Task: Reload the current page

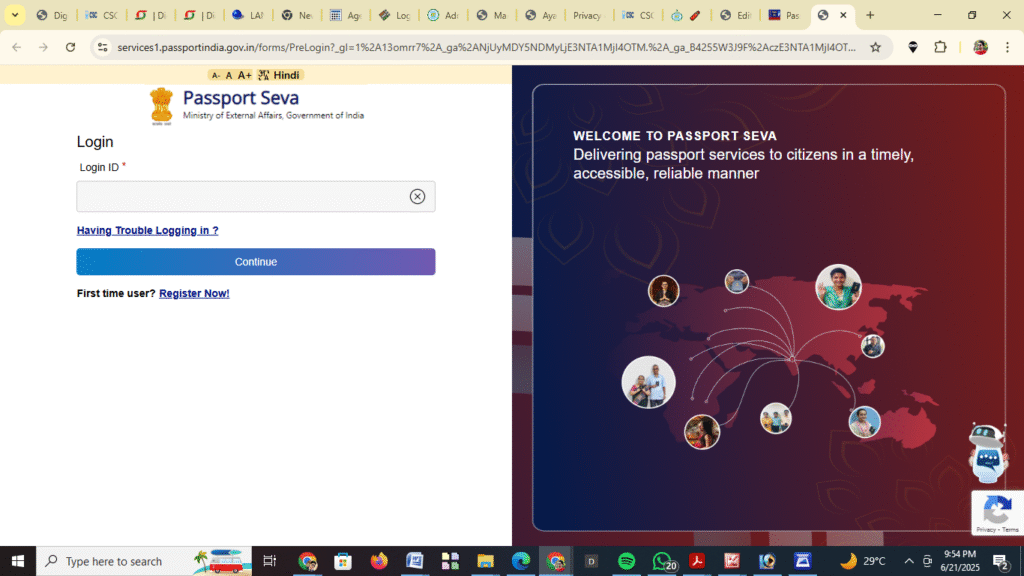Action: coord(71,47)
